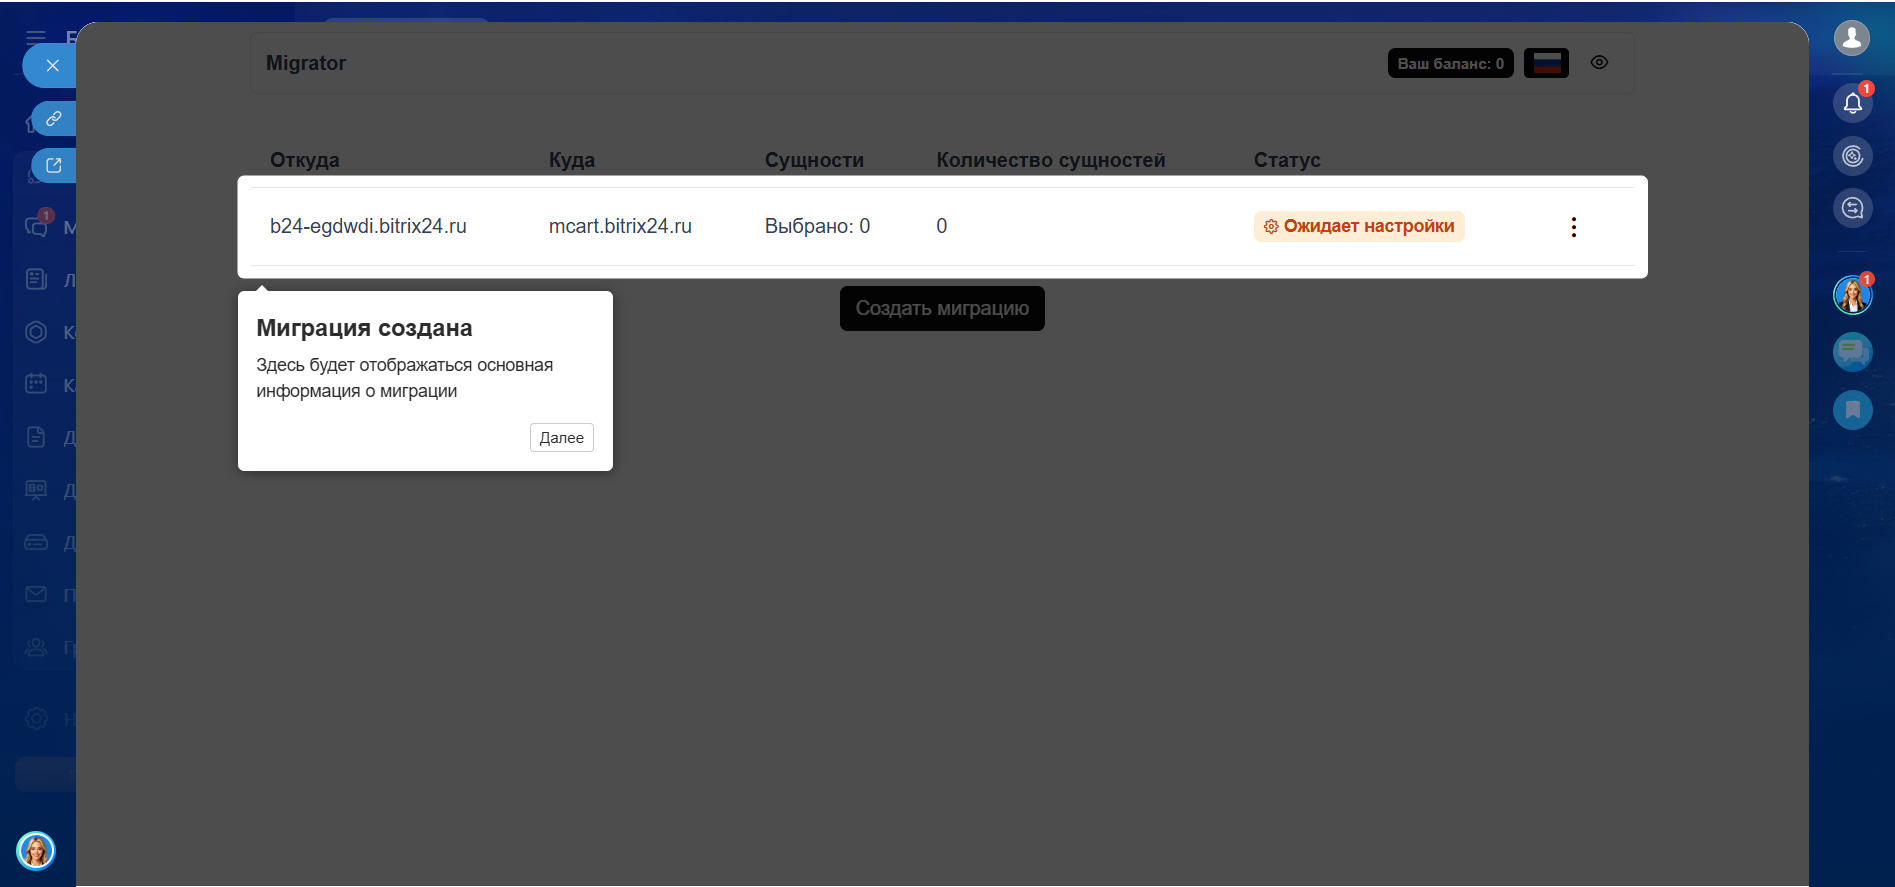
Task: Click the 'Количество сущностей' column header
Action: [x=1051, y=160]
